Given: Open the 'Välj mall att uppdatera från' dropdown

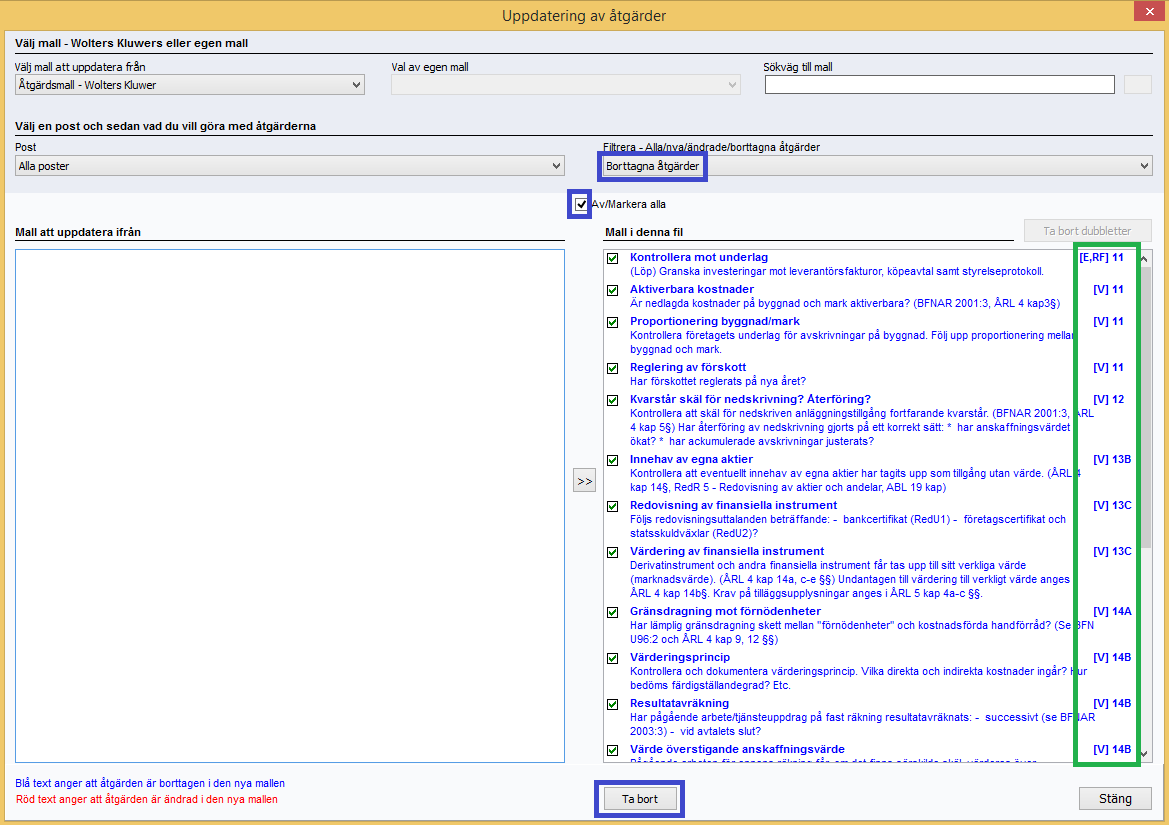Looking at the screenshot, I should tap(189, 85).
